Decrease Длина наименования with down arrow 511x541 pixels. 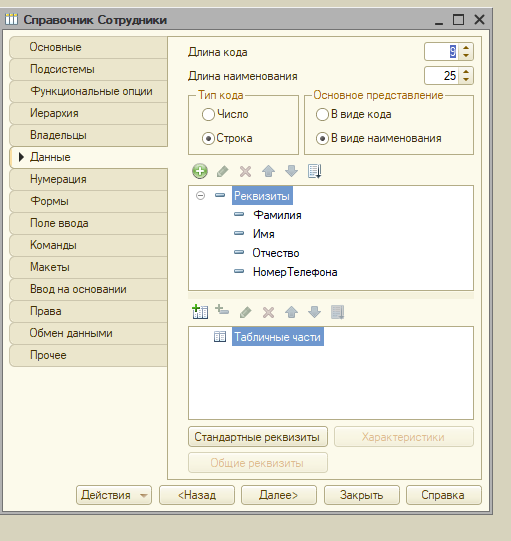[466, 80]
